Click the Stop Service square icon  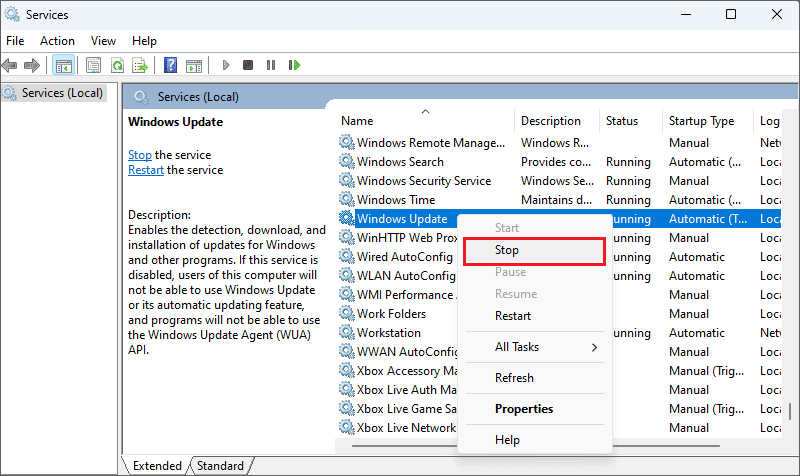pyautogui.click(x=248, y=65)
